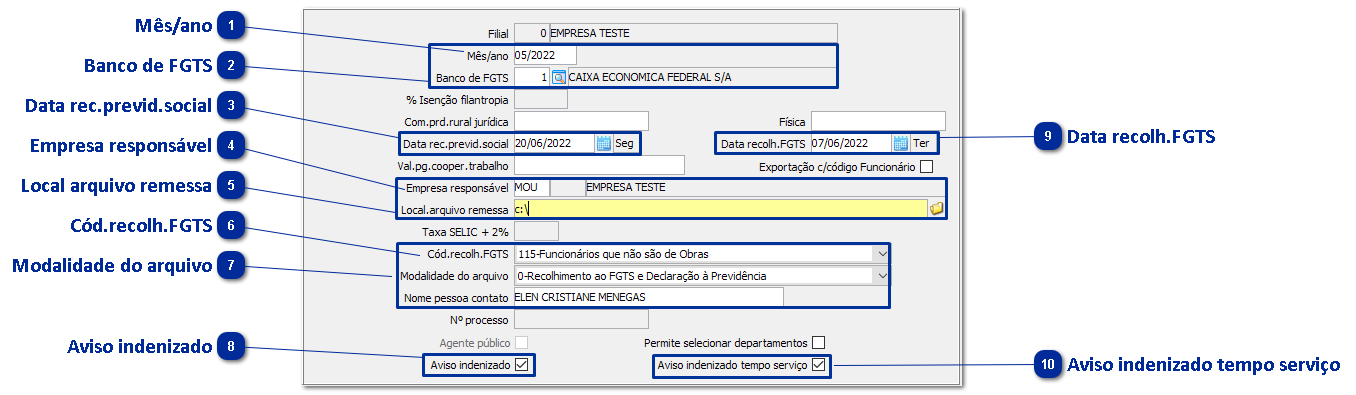
Task: Click the Filial number field
Action: coord(531,34)
